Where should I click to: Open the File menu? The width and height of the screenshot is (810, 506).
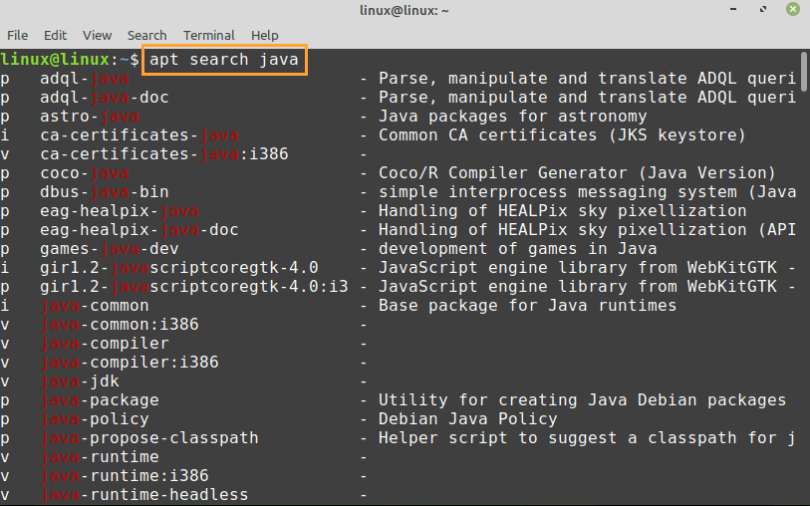(x=17, y=35)
